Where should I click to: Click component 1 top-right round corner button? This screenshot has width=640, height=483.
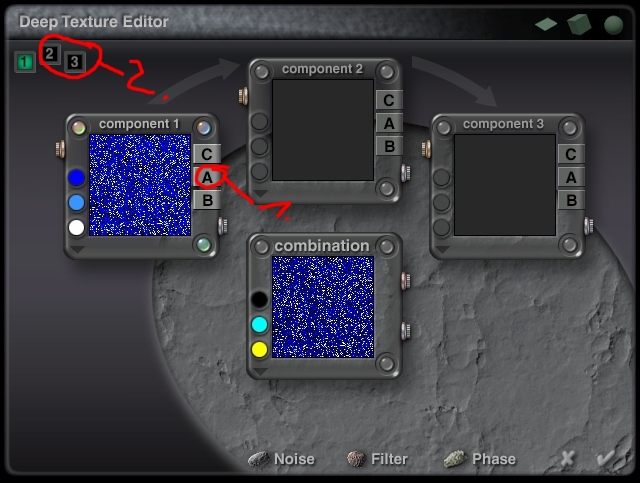[x=204, y=128]
